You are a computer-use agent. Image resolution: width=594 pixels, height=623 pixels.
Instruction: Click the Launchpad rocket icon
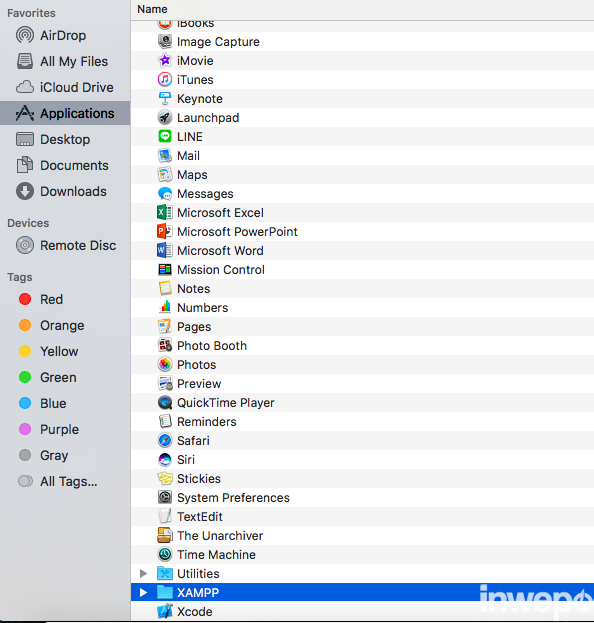coord(165,118)
